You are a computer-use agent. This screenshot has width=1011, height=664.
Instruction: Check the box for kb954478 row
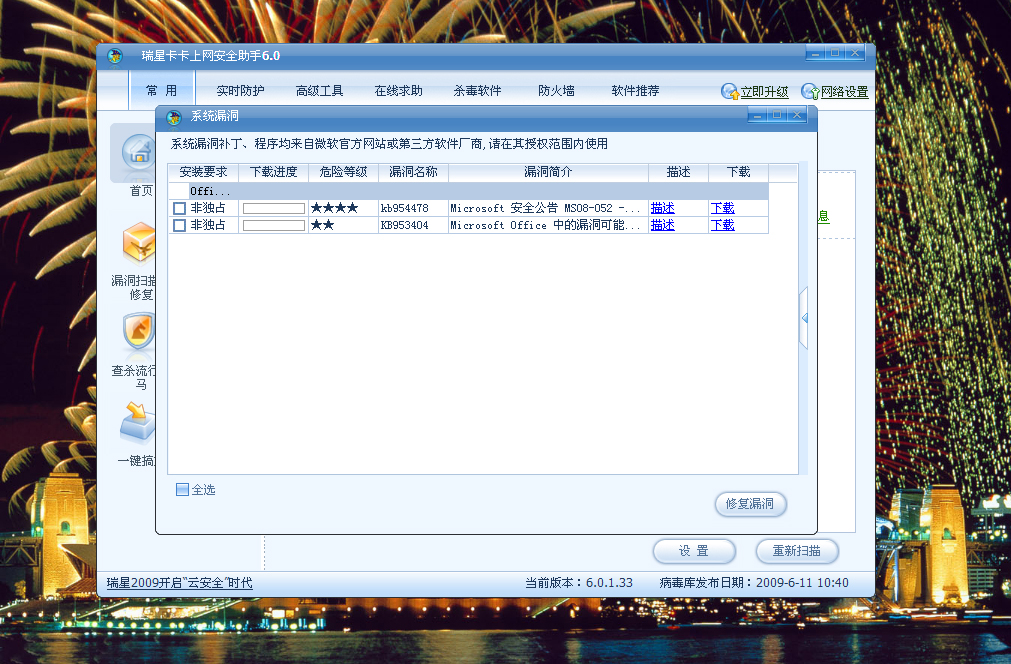[179, 208]
